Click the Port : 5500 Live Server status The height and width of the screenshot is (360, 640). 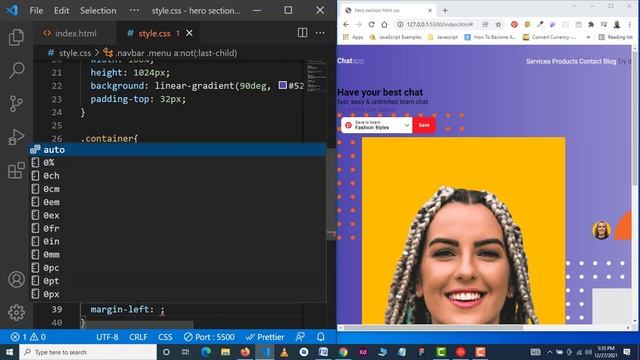[x=209, y=337]
